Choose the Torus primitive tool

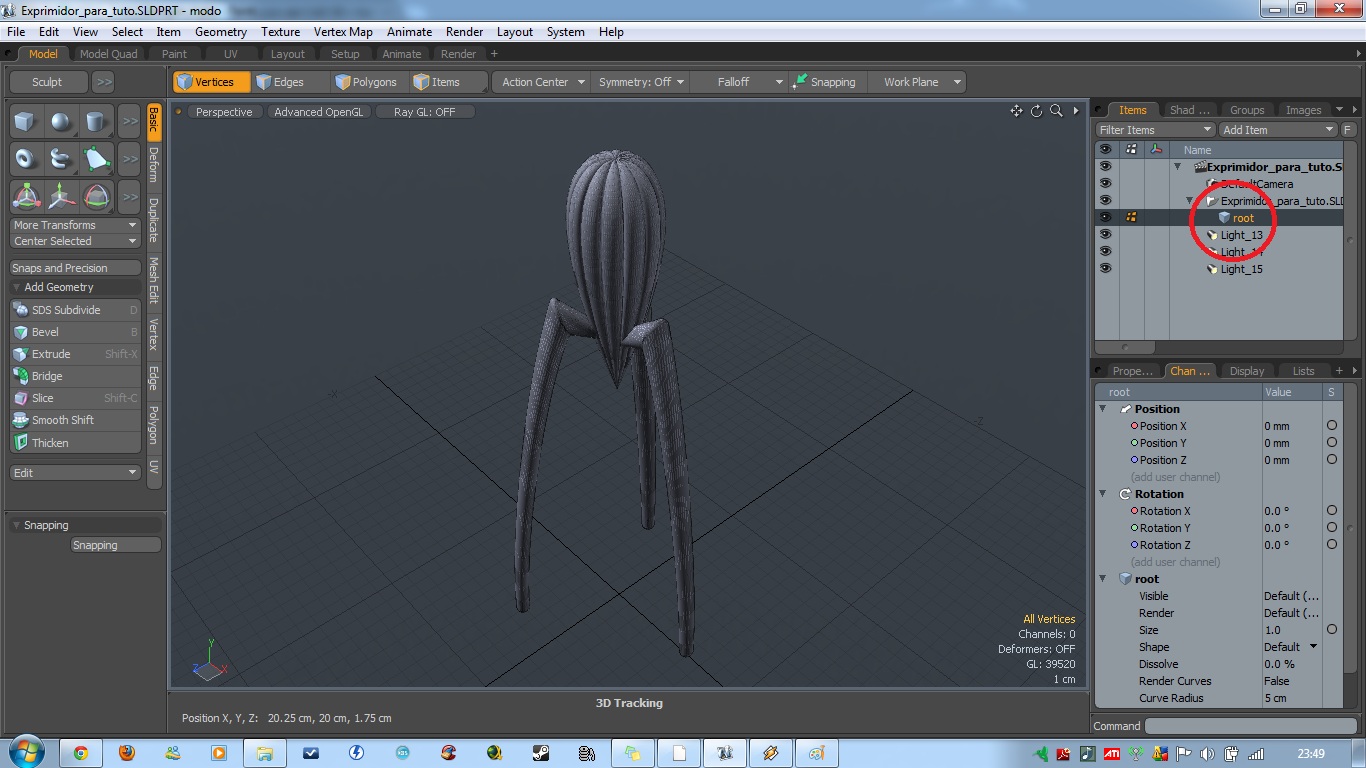pyautogui.click(x=26, y=159)
